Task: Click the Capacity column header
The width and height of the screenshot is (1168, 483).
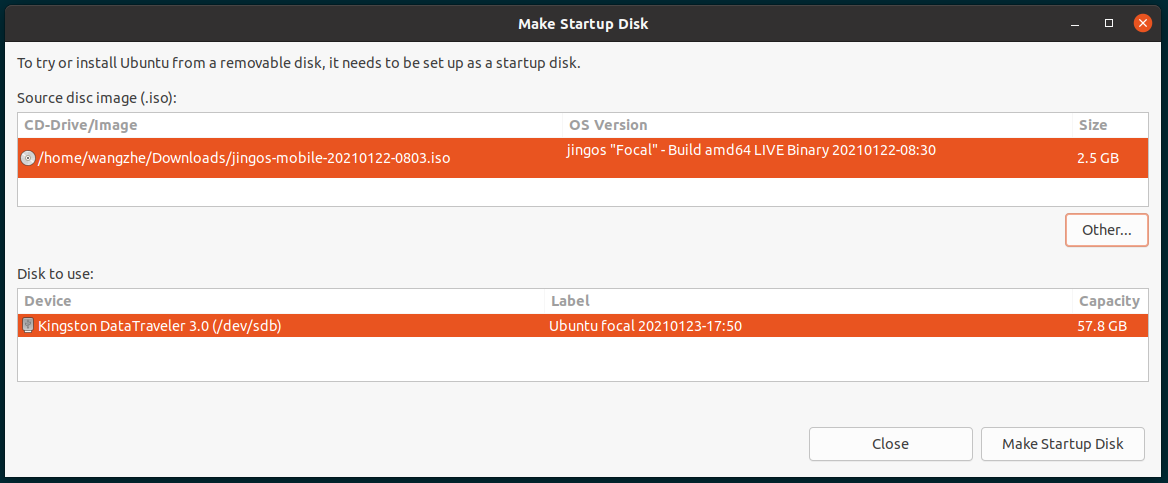Action: (x=1109, y=300)
